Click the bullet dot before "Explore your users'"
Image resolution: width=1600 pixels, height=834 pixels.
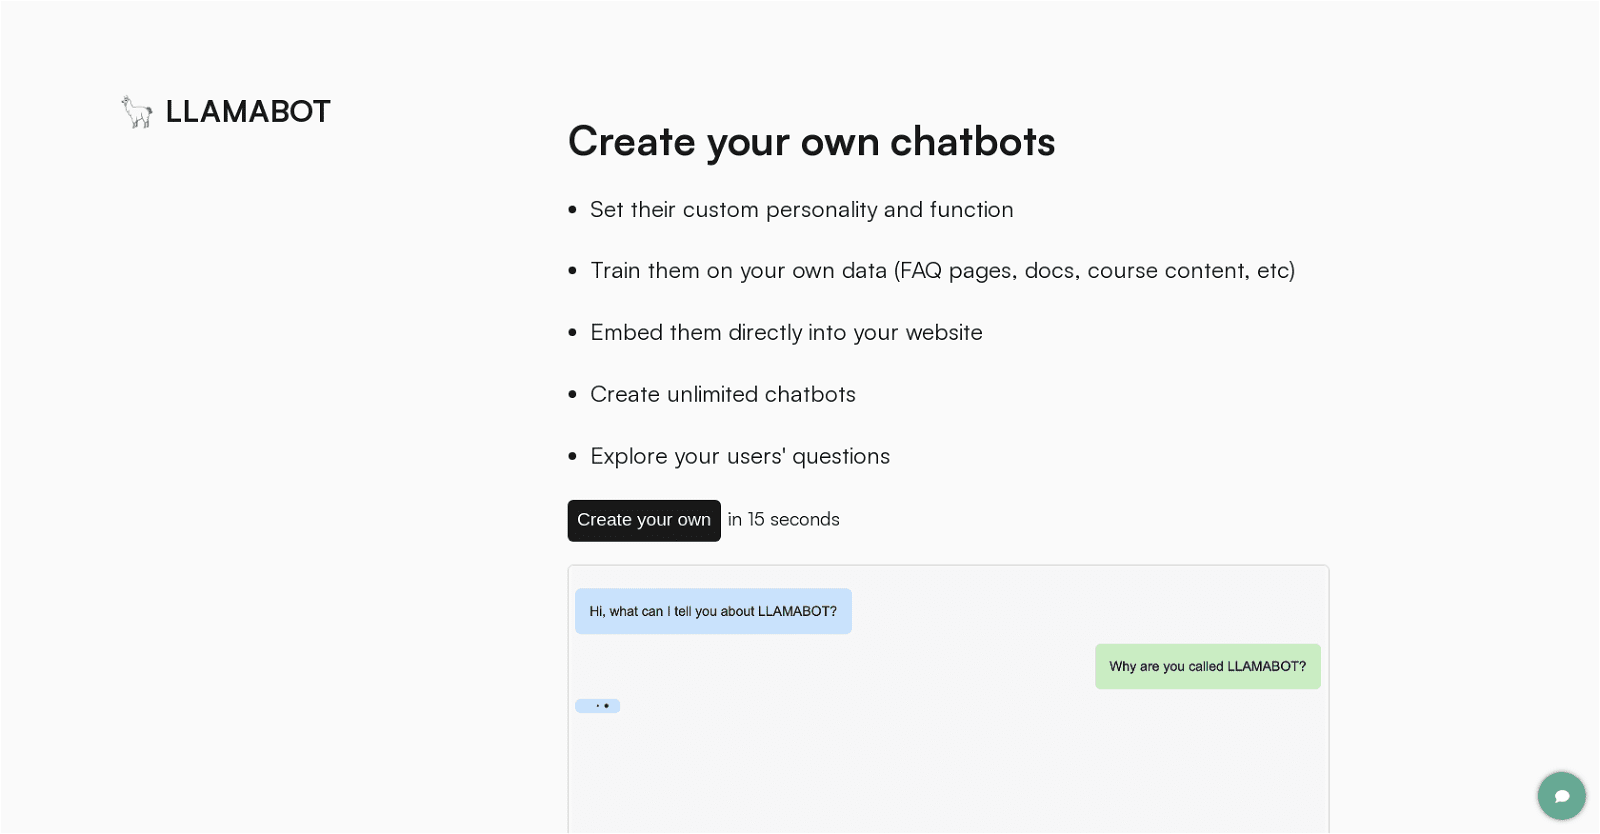(573, 457)
